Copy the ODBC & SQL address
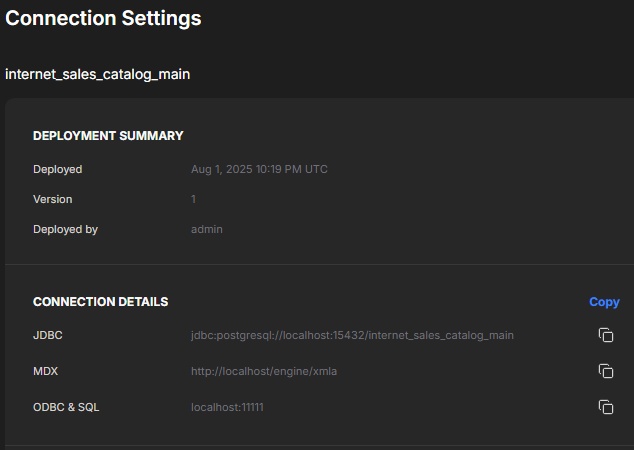634x450 pixels. pyautogui.click(x=605, y=407)
